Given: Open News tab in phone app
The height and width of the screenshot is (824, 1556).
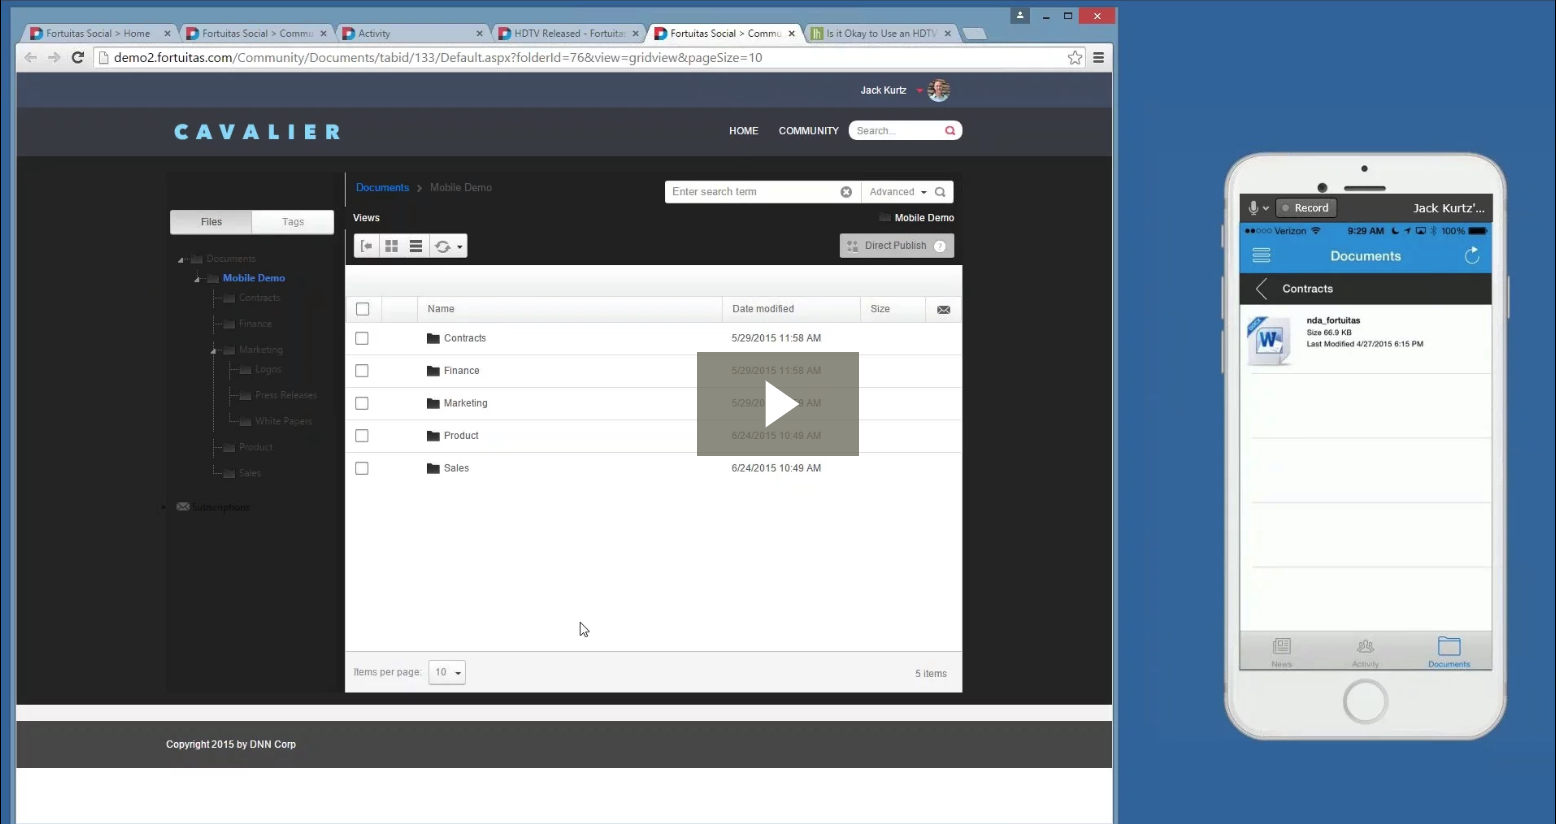Looking at the screenshot, I should pos(1281,652).
